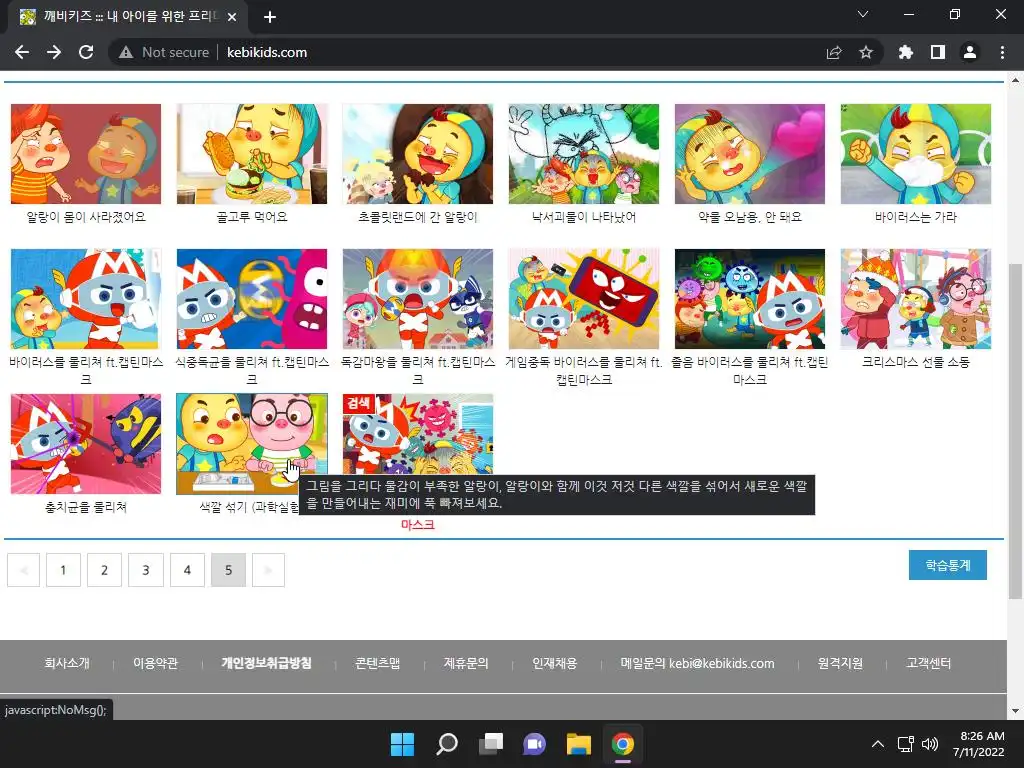Open thumbnail 독감마왕을 물리쳐 ft.캡틴마스크
The height and width of the screenshot is (768, 1024).
pyautogui.click(x=417, y=298)
